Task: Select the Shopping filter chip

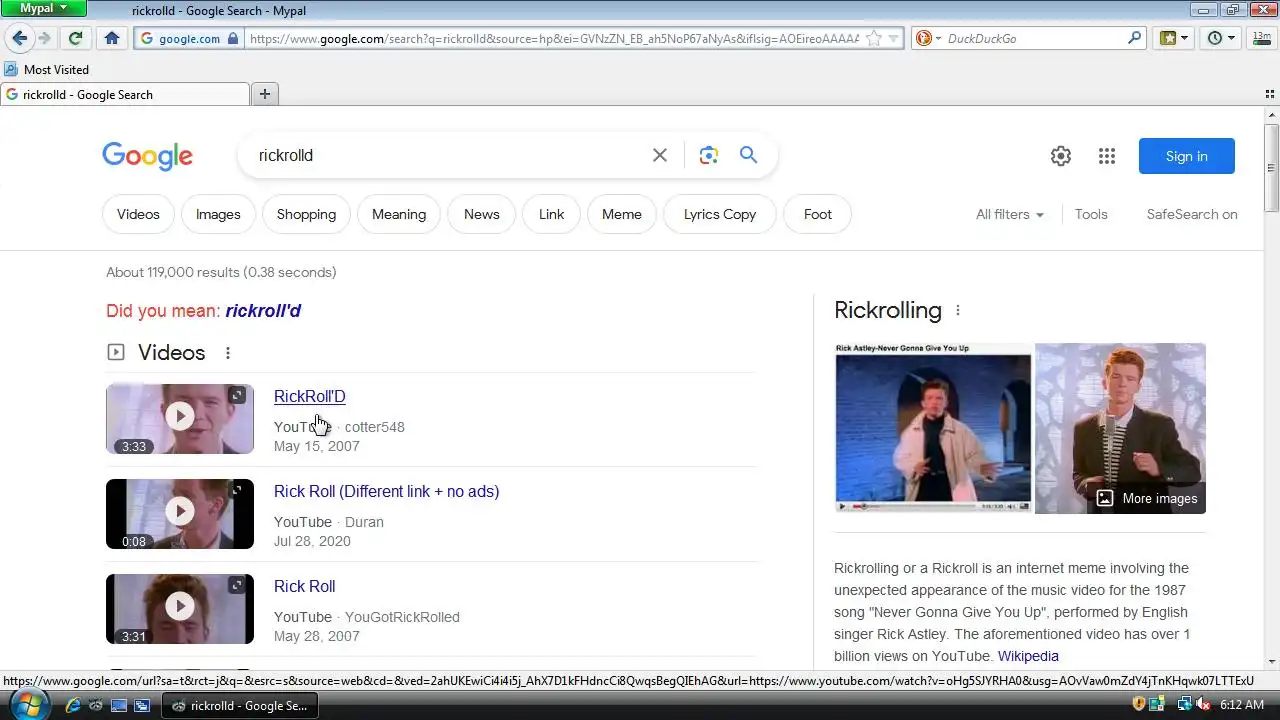Action: 306,214
